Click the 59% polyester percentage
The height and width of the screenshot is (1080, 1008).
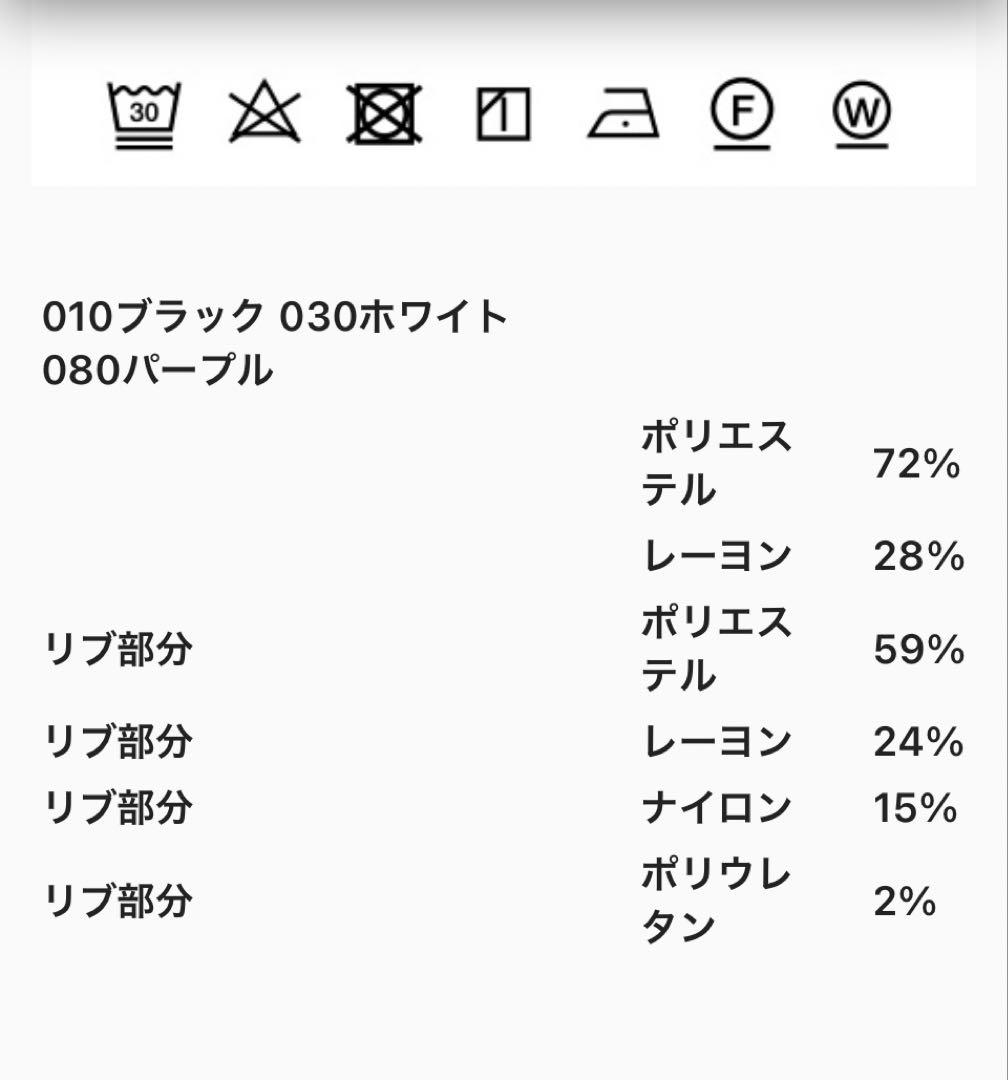coord(918,650)
